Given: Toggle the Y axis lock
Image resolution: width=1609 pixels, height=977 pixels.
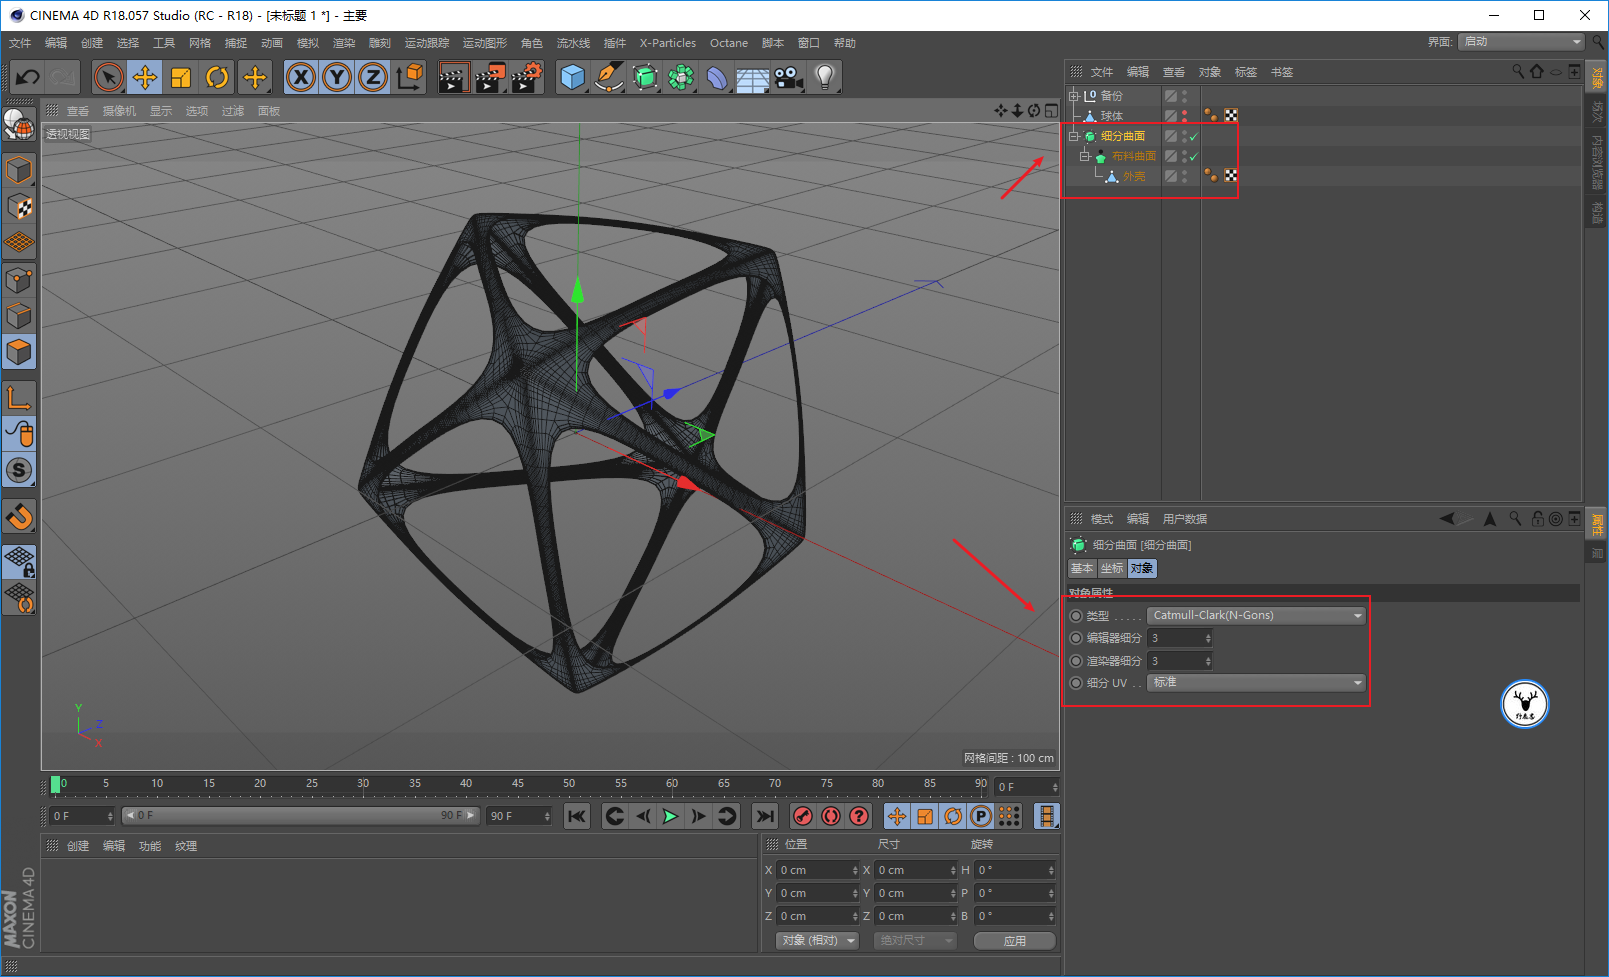Looking at the screenshot, I should (x=337, y=77).
